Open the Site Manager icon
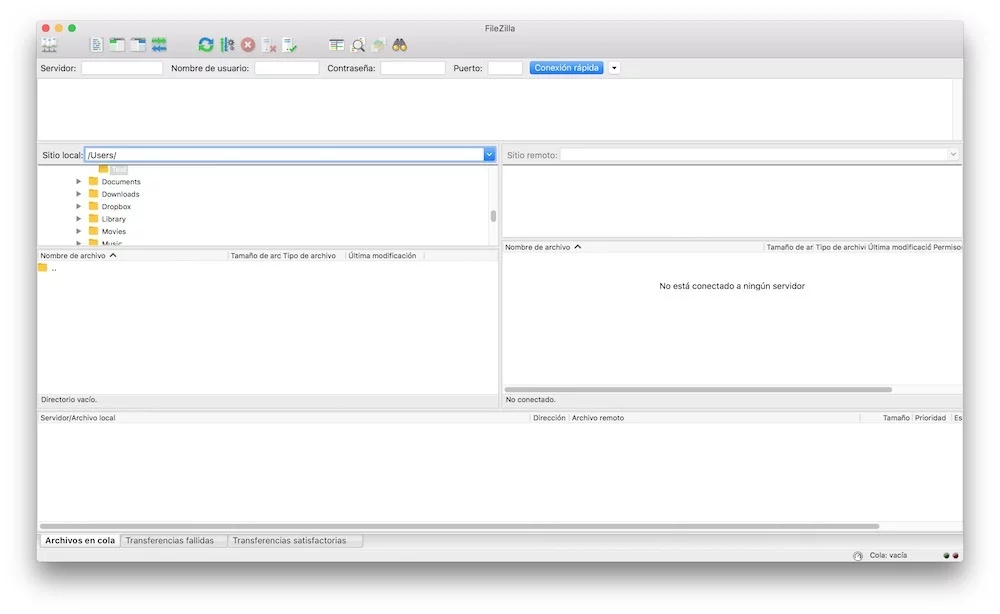Image resolution: width=1000 pixels, height=614 pixels. pyautogui.click(x=49, y=45)
